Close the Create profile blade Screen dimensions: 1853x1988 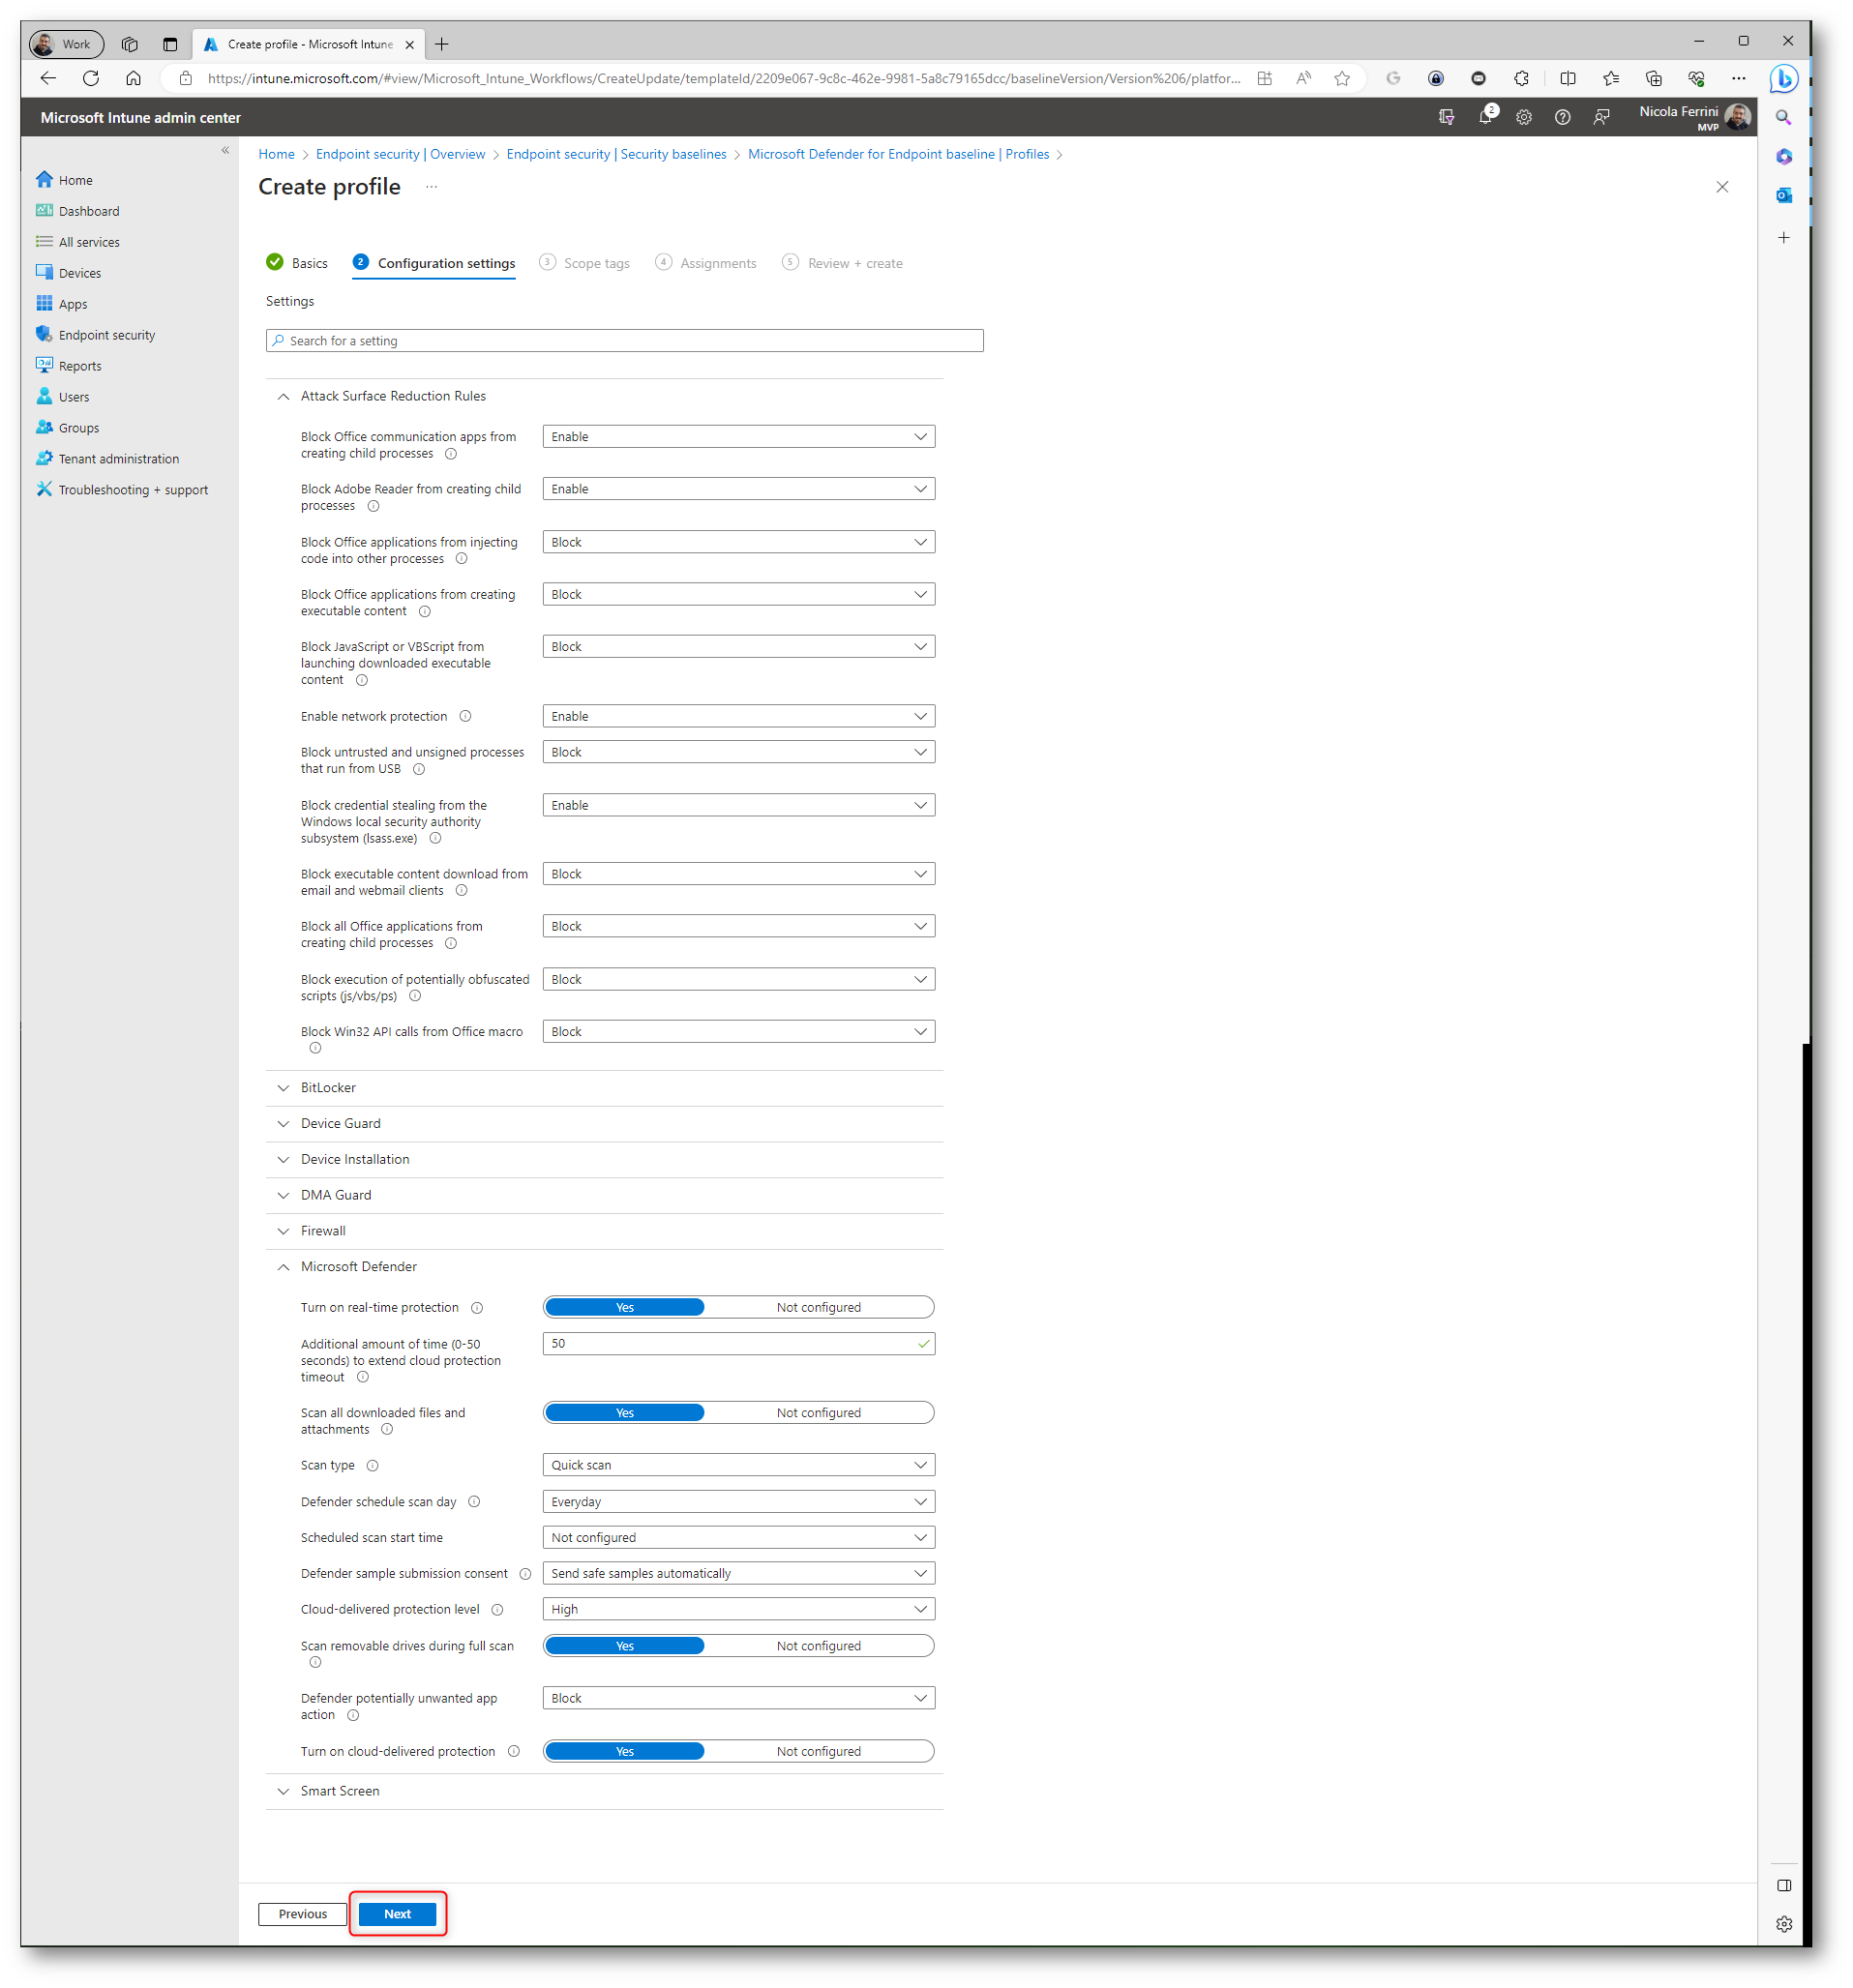point(1721,187)
